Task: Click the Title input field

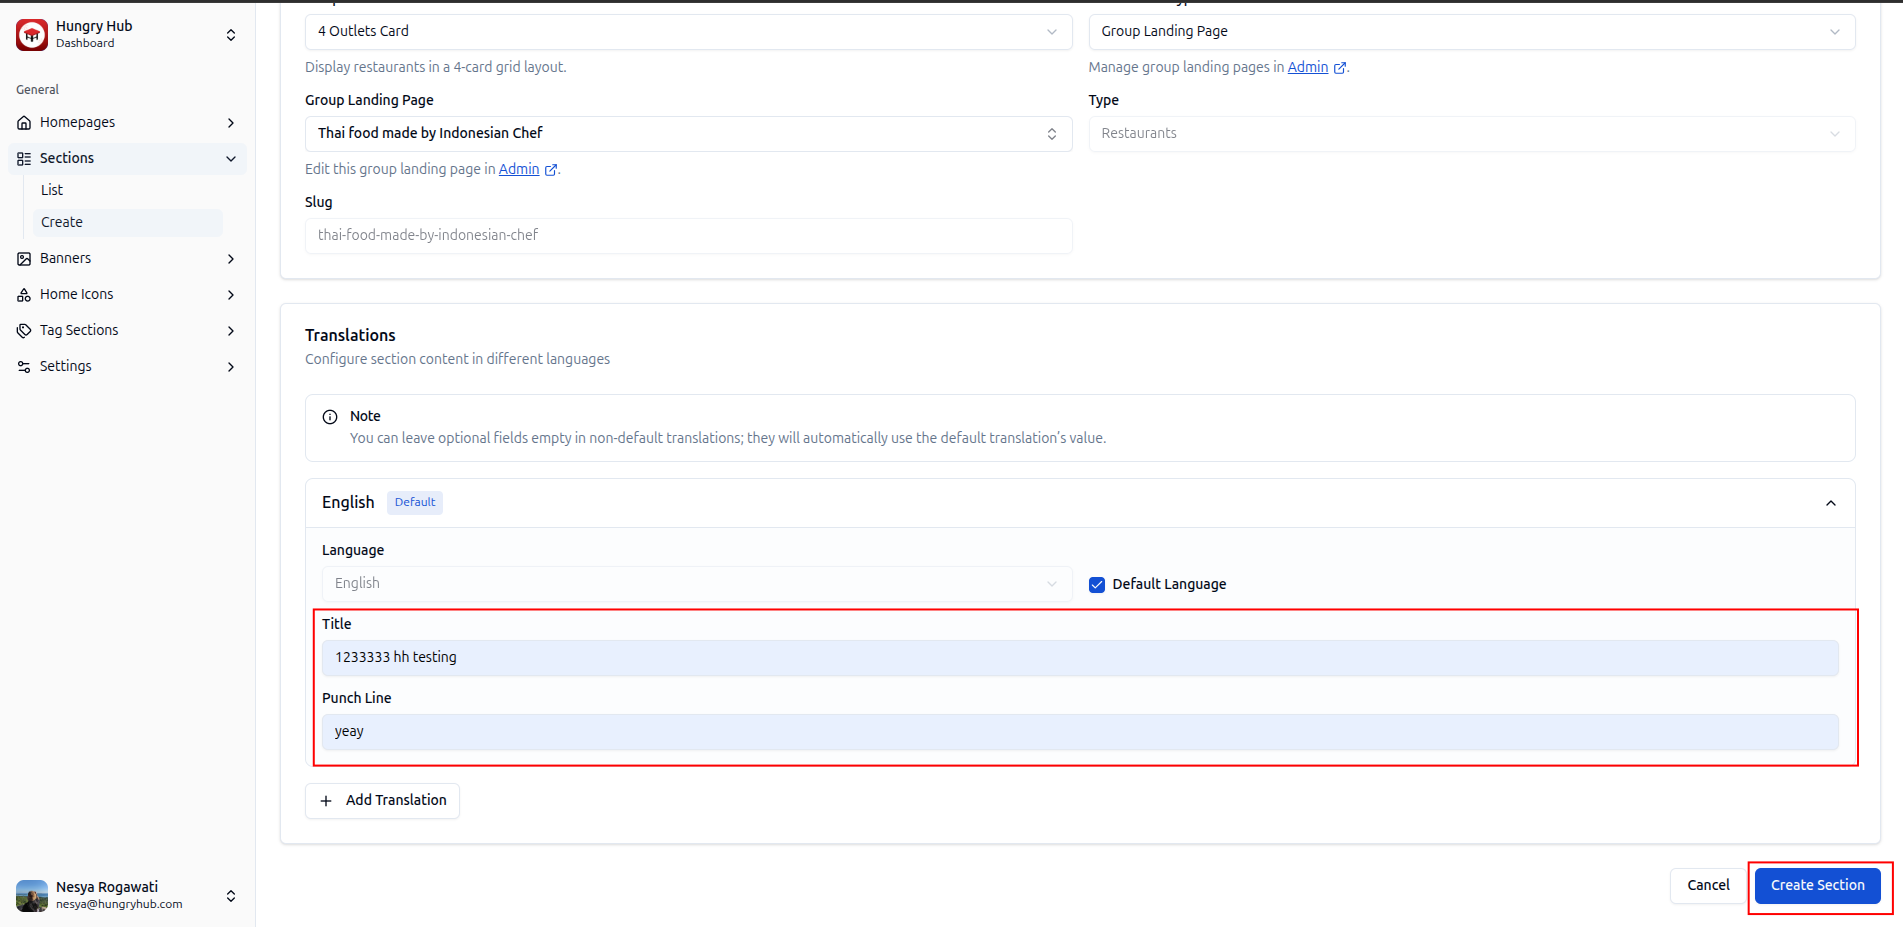Action: pyautogui.click(x=1079, y=658)
